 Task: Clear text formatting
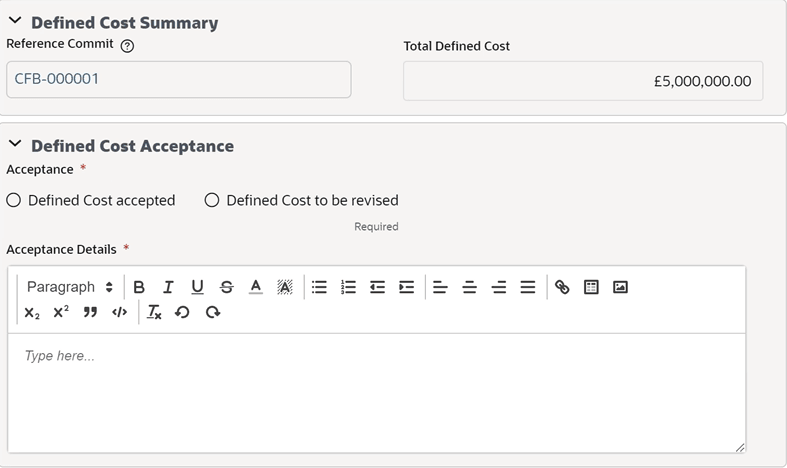click(154, 312)
